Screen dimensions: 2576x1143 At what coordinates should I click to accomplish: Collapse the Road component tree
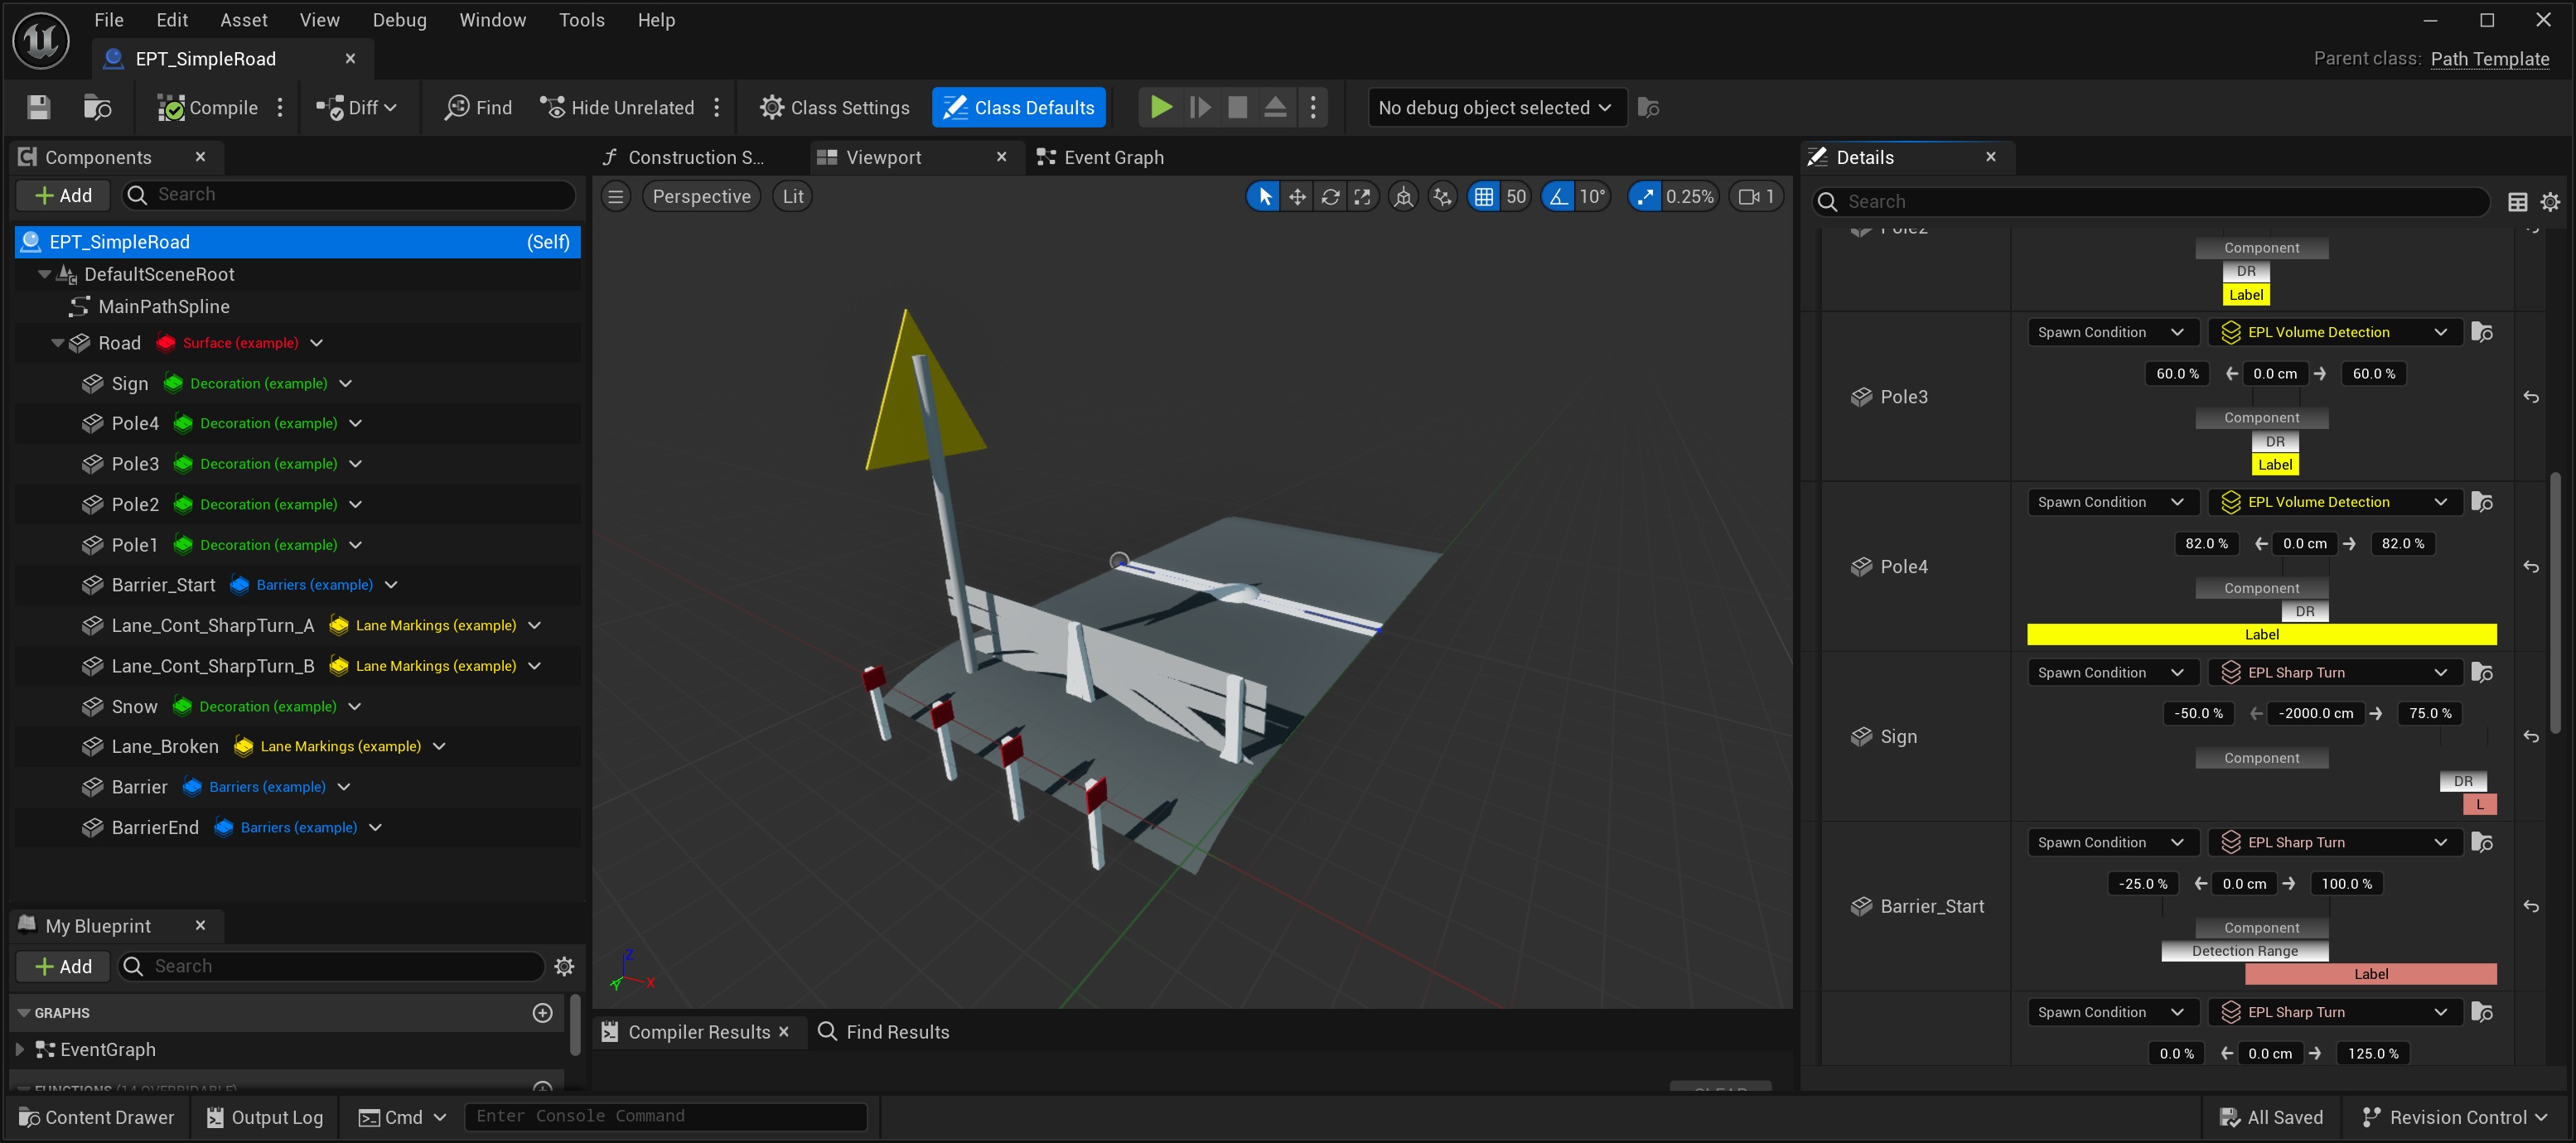[57, 343]
